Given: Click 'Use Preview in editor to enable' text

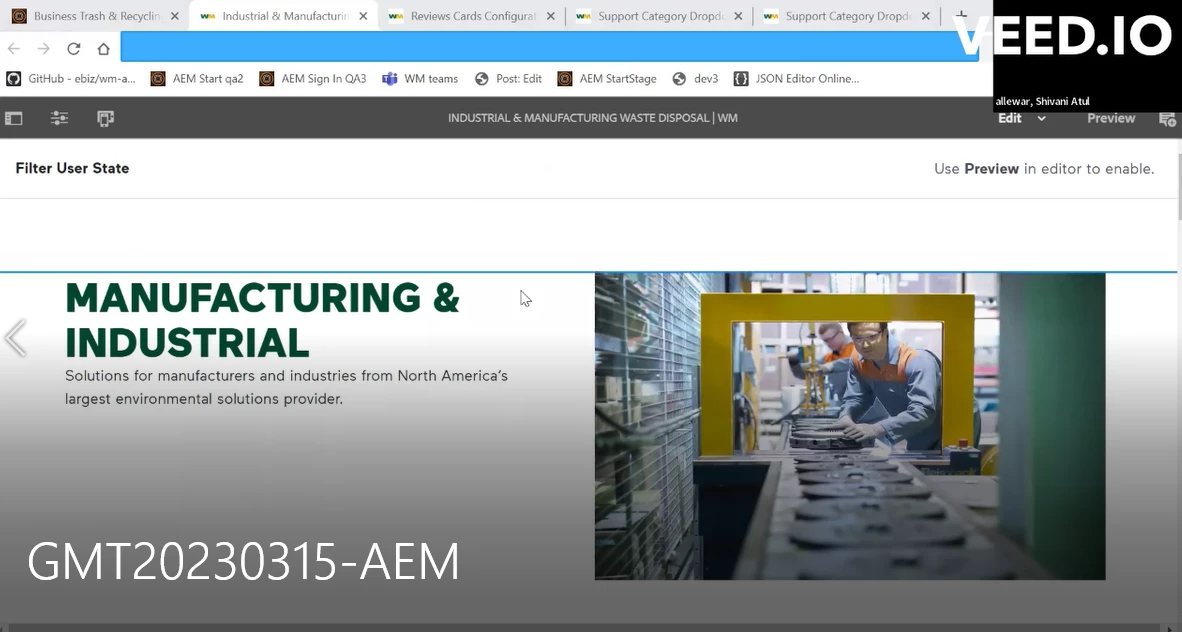Looking at the screenshot, I should coord(1044,169).
